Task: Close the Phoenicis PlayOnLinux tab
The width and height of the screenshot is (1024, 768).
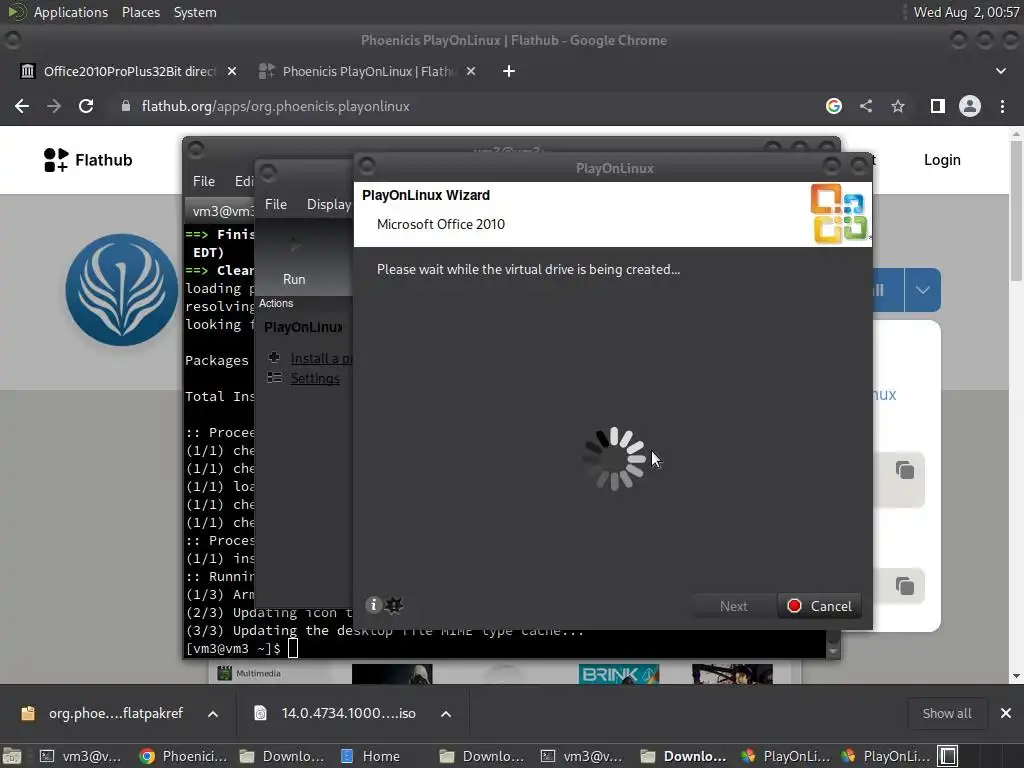Action: 471,71
